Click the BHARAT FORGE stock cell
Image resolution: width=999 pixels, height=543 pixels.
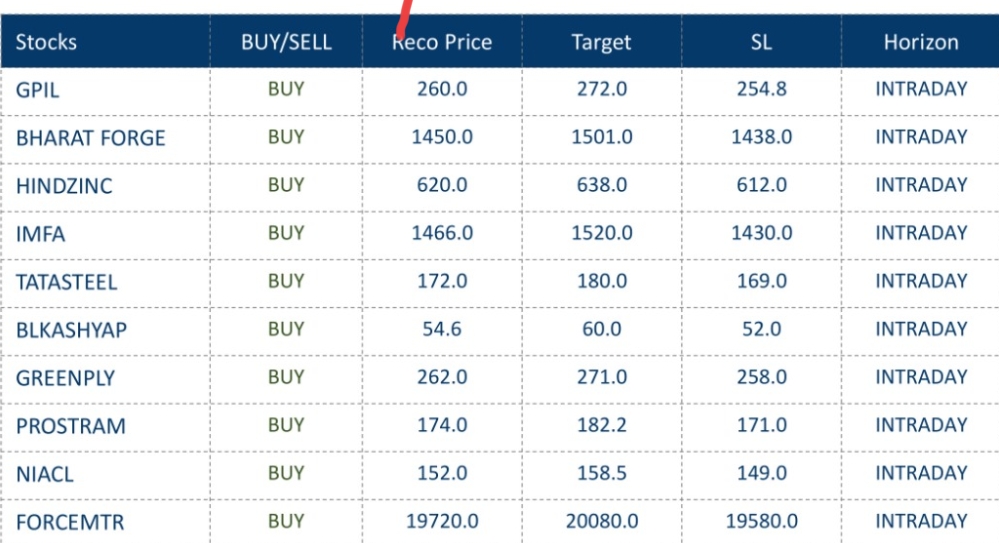click(90, 138)
